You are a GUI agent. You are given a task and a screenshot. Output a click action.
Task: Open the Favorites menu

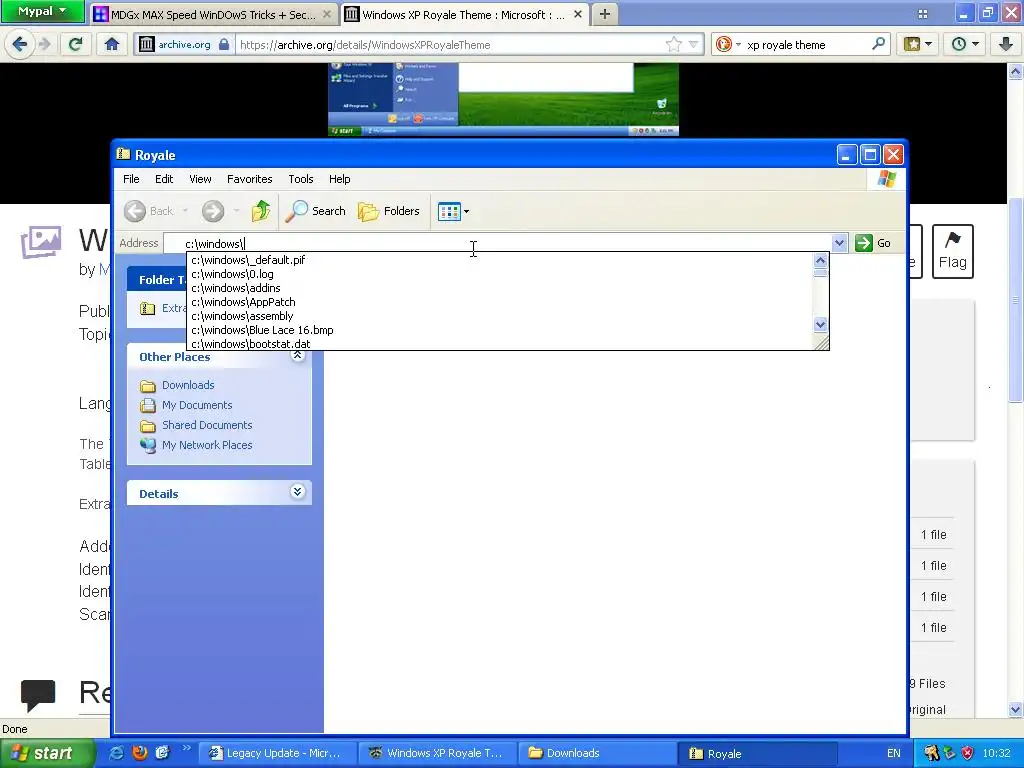249,179
